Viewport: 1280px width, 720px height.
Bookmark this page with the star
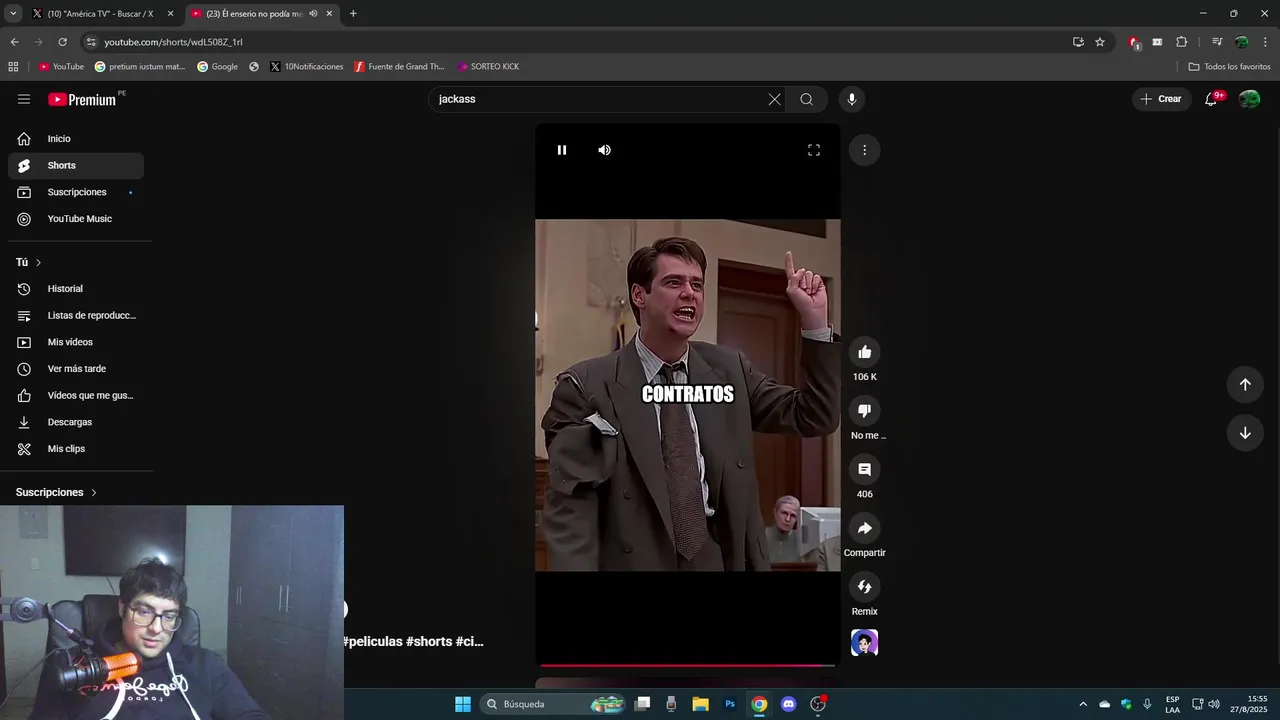tap(1100, 42)
